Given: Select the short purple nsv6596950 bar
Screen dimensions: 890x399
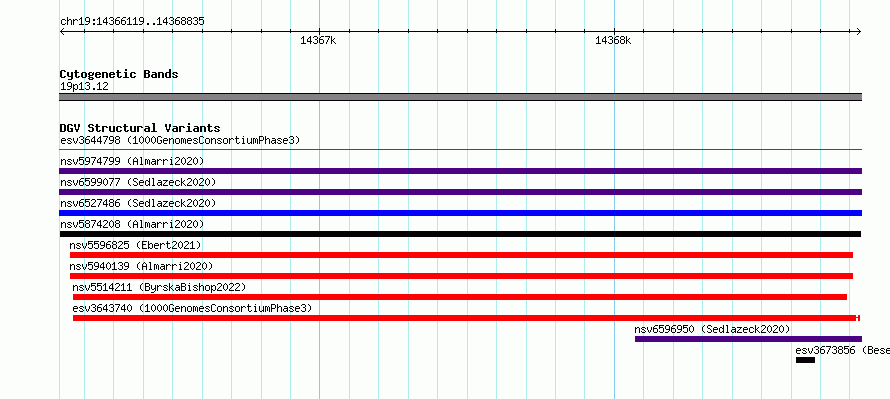Looking at the screenshot, I should pyautogui.click(x=748, y=339).
